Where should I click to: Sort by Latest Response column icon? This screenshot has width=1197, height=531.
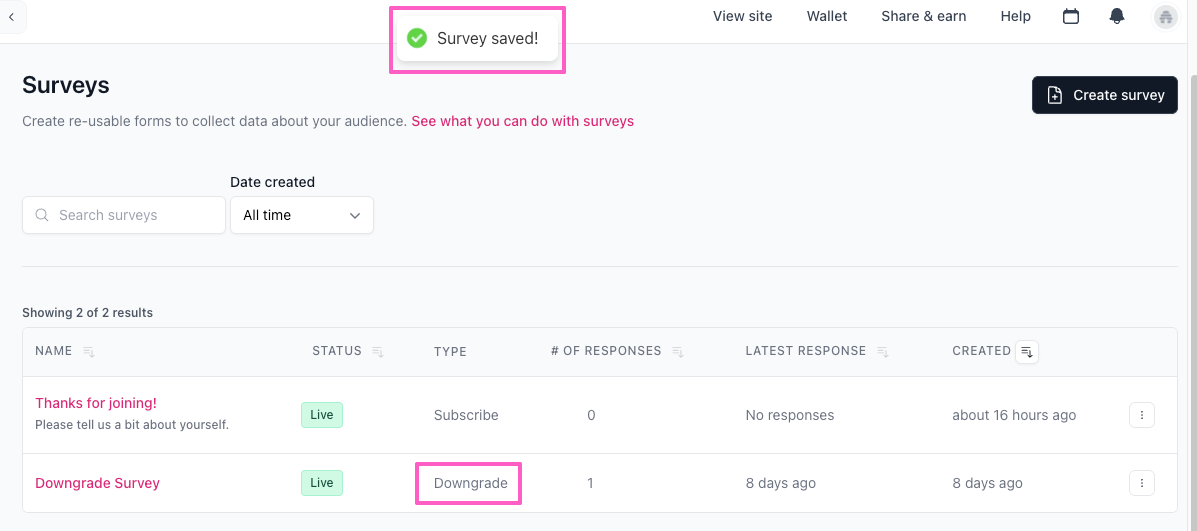[x=883, y=352]
